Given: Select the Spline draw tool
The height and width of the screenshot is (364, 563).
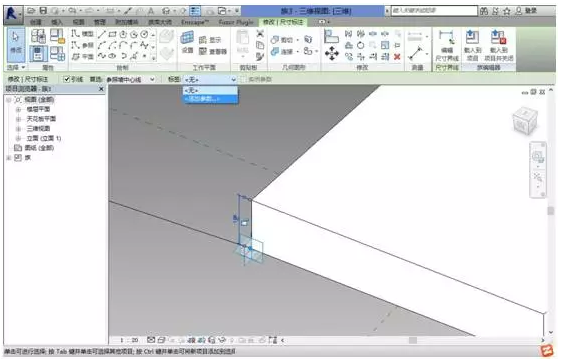Looking at the screenshot, I should (102, 56).
